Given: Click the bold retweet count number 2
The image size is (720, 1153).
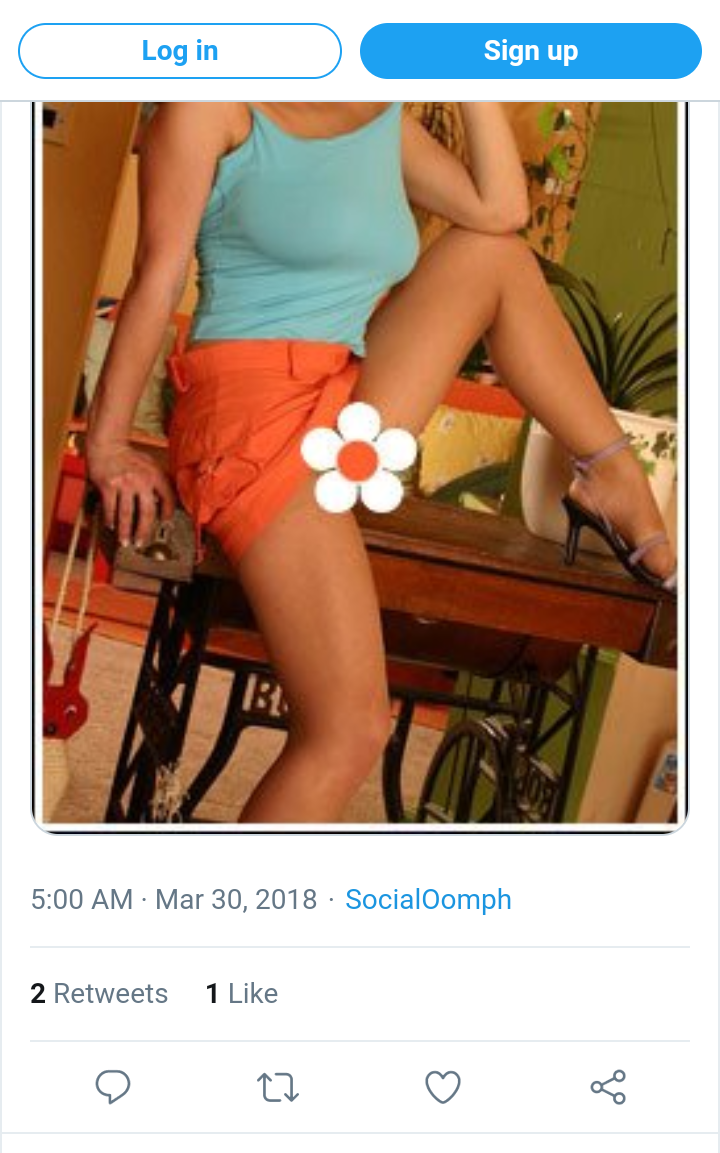Looking at the screenshot, I should 38,993.
